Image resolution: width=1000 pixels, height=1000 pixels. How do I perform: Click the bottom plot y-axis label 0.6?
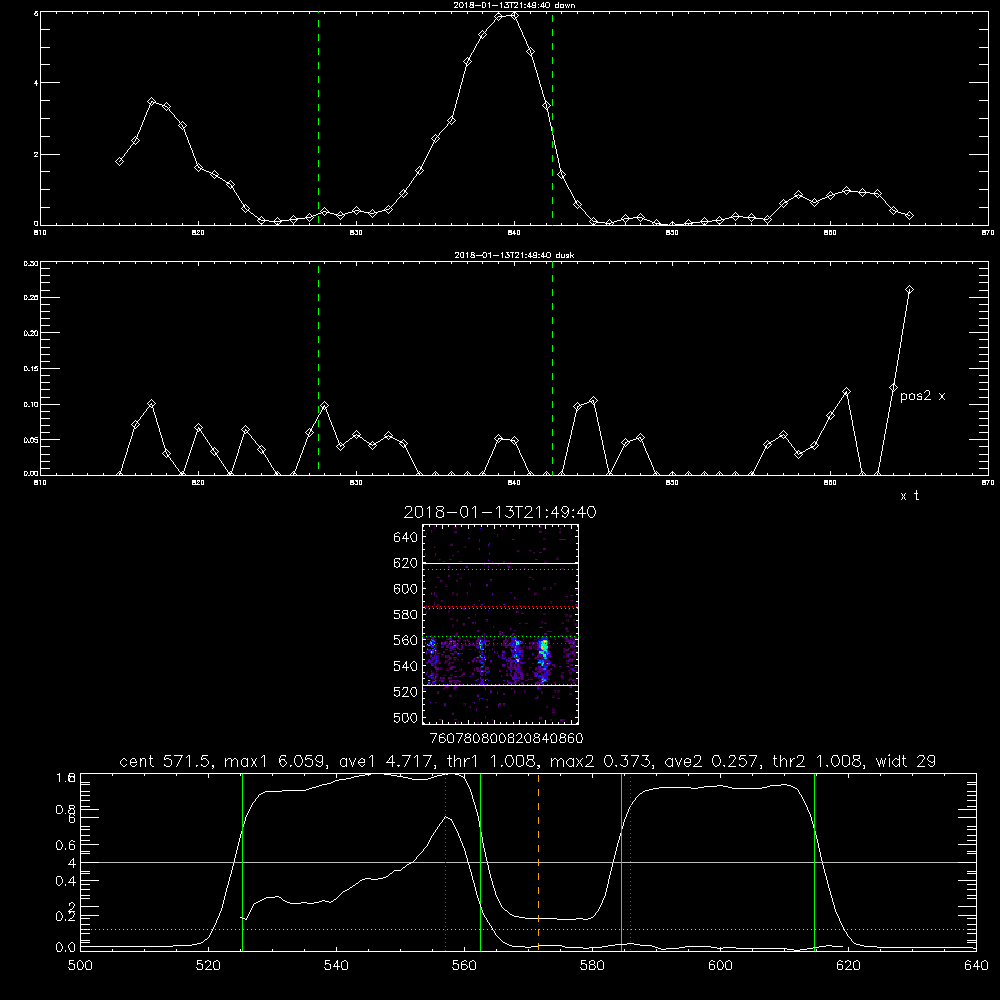coord(67,845)
